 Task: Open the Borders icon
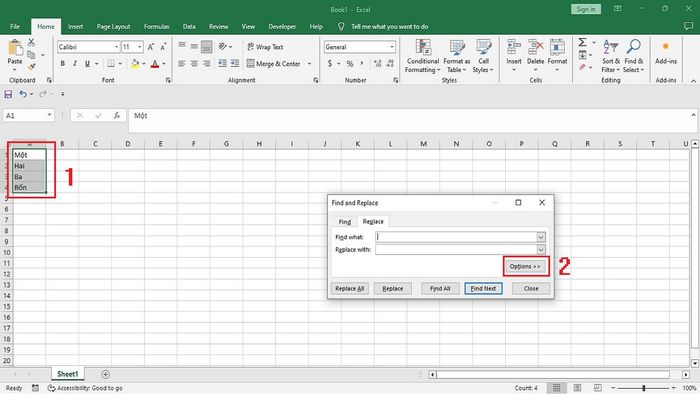coord(111,64)
